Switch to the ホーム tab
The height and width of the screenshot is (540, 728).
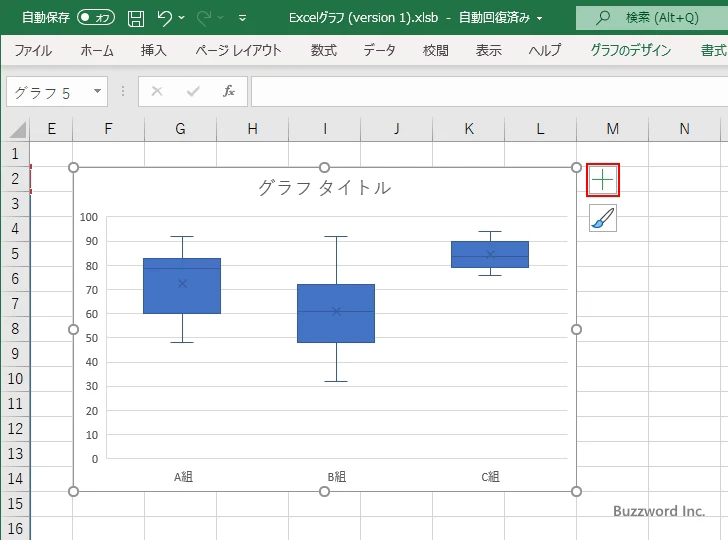(x=97, y=50)
